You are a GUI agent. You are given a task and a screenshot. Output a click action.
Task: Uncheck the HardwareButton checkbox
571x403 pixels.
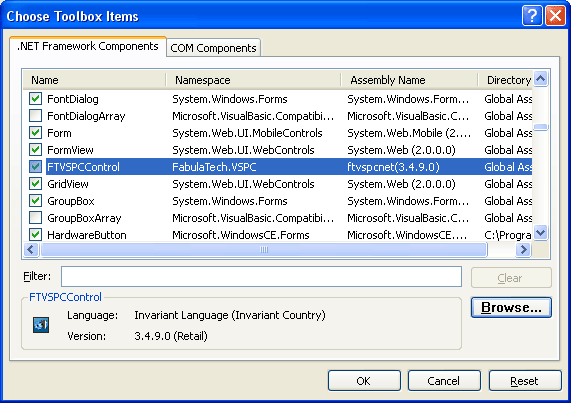(x=35, y=235)
